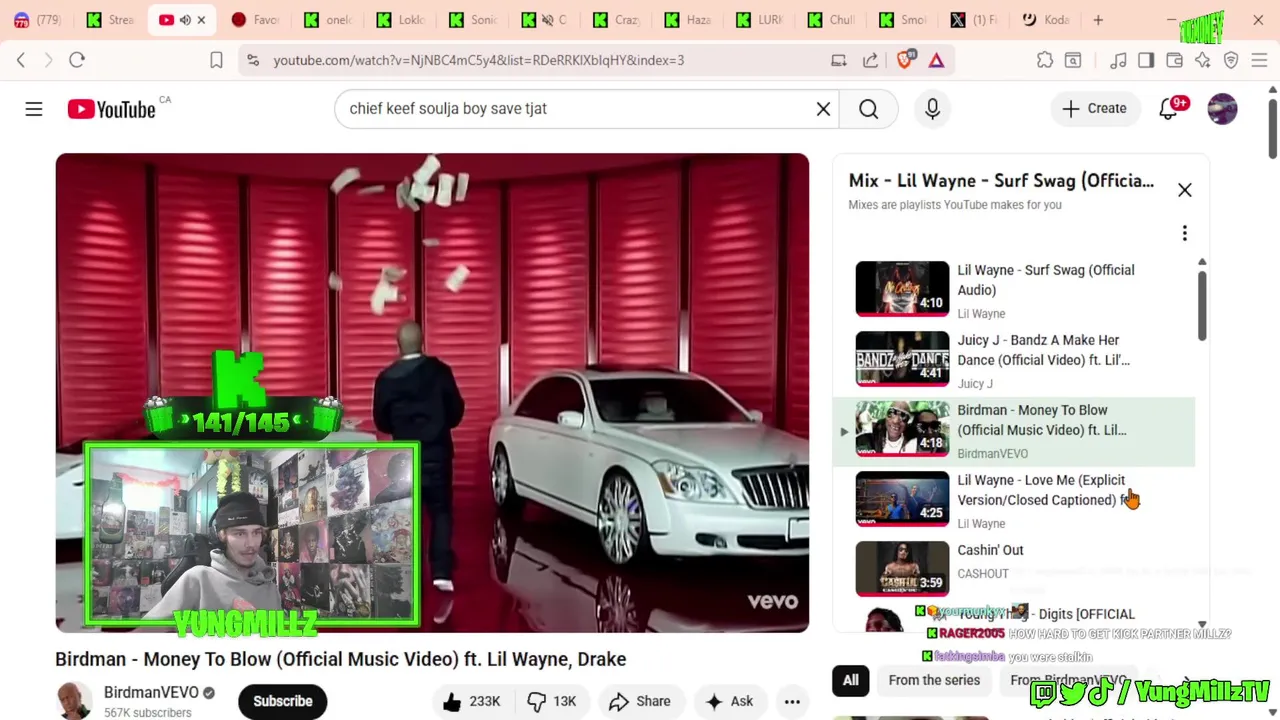This screenshot has height=720, width=1280.
Task: Open the BirdmanVEVO channel avatar
Action: 74,701
